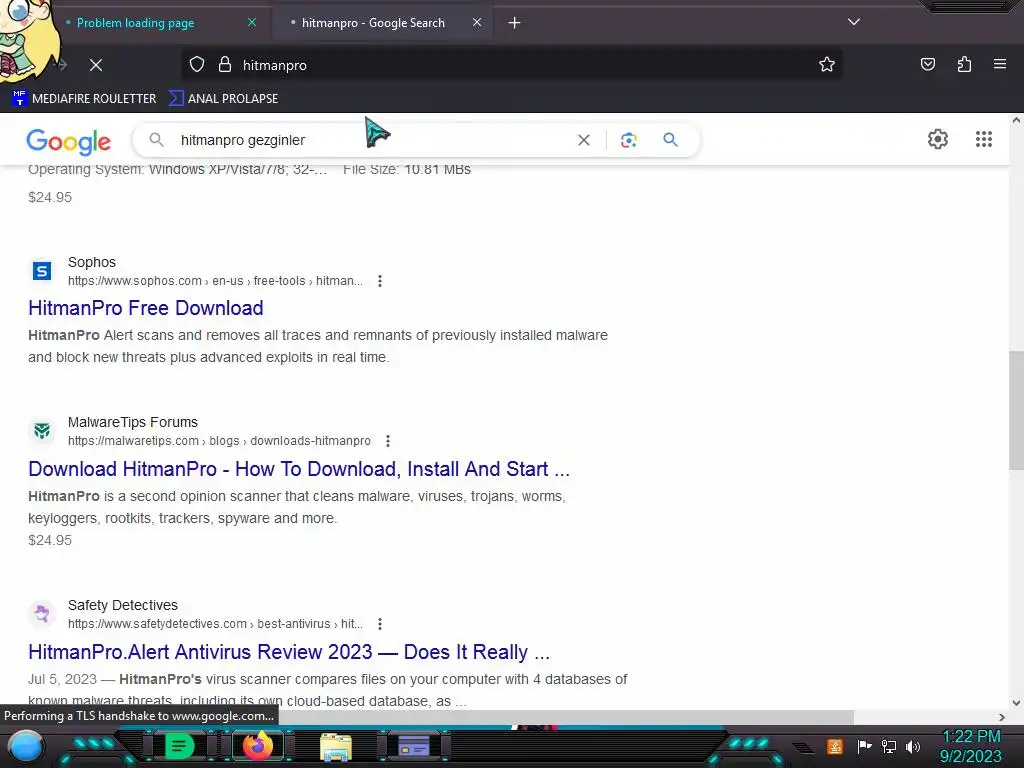Viewport: 1024px width, 768px height.
Task: Click the MalwareTips Forums favicon
Action: point(42,430)
